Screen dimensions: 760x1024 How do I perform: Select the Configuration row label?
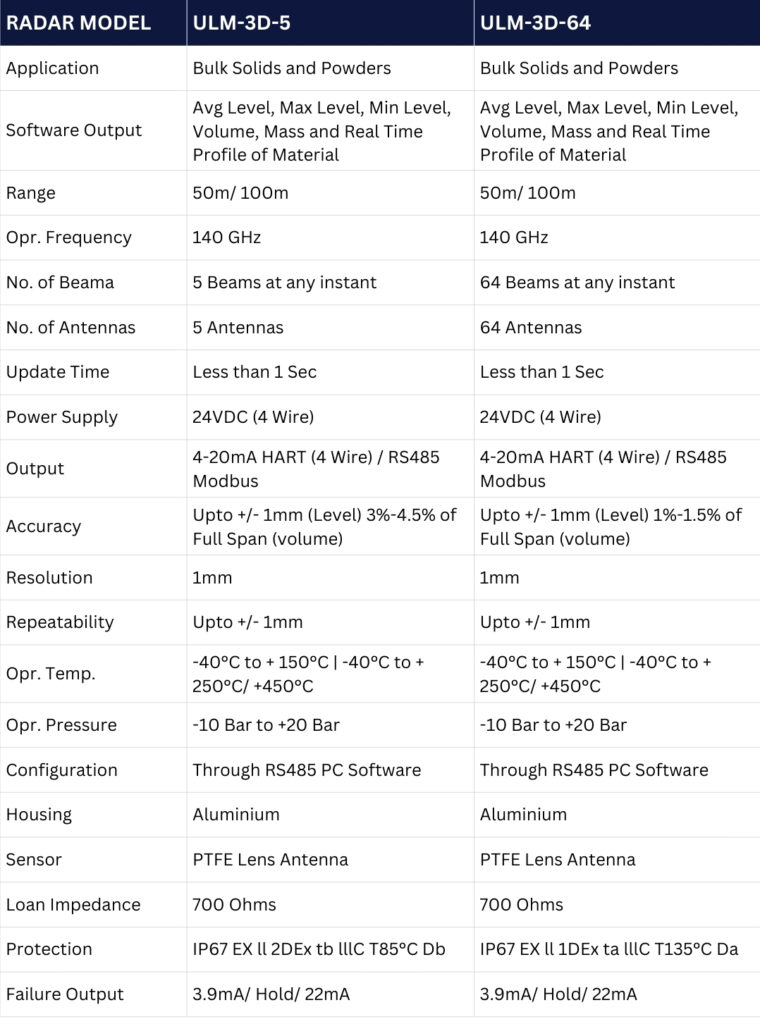tap(61, 770)
